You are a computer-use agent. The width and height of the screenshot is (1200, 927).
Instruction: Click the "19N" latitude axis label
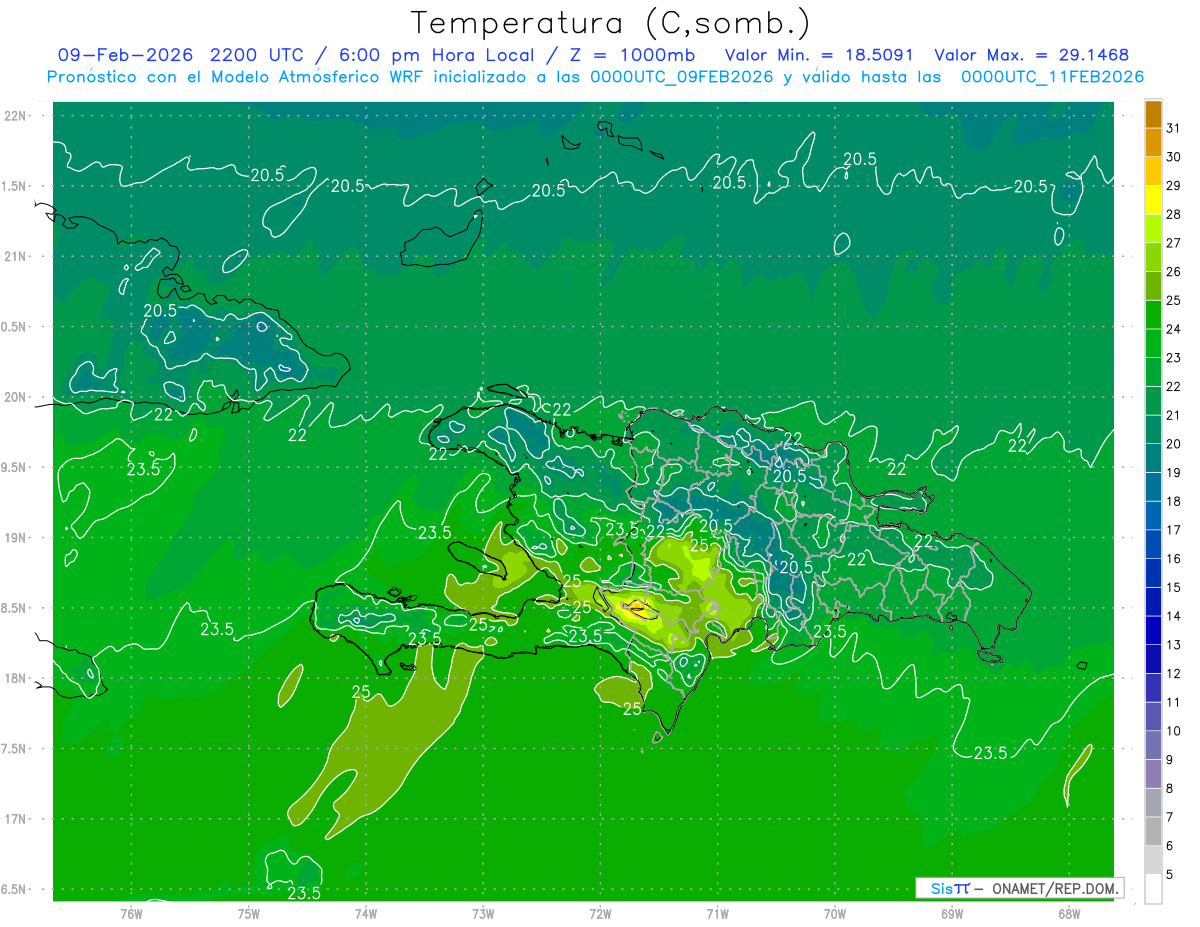17,538
